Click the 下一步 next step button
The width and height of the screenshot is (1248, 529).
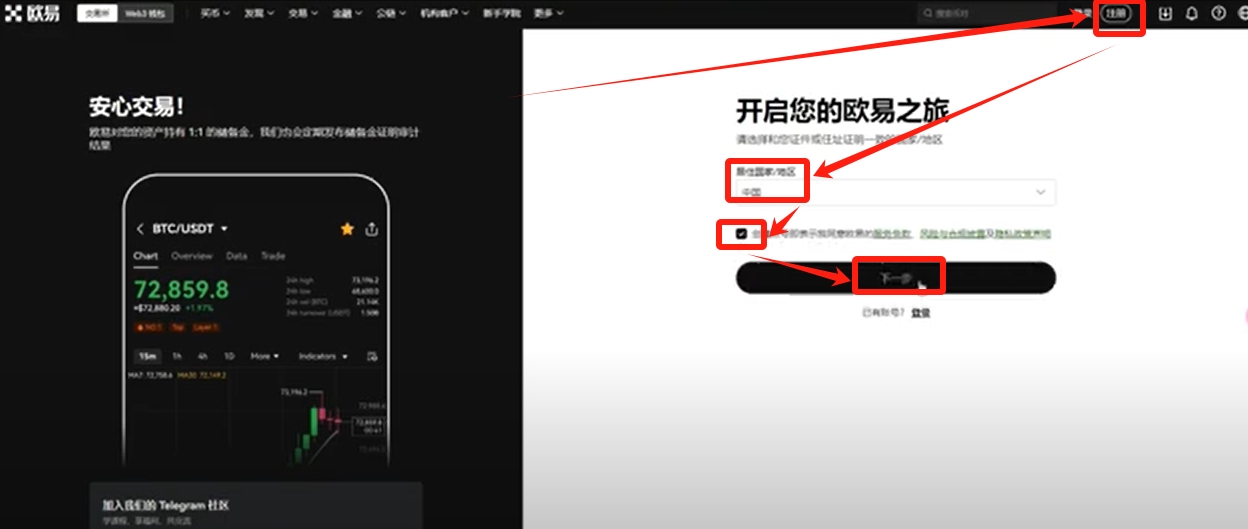point(895,278)
